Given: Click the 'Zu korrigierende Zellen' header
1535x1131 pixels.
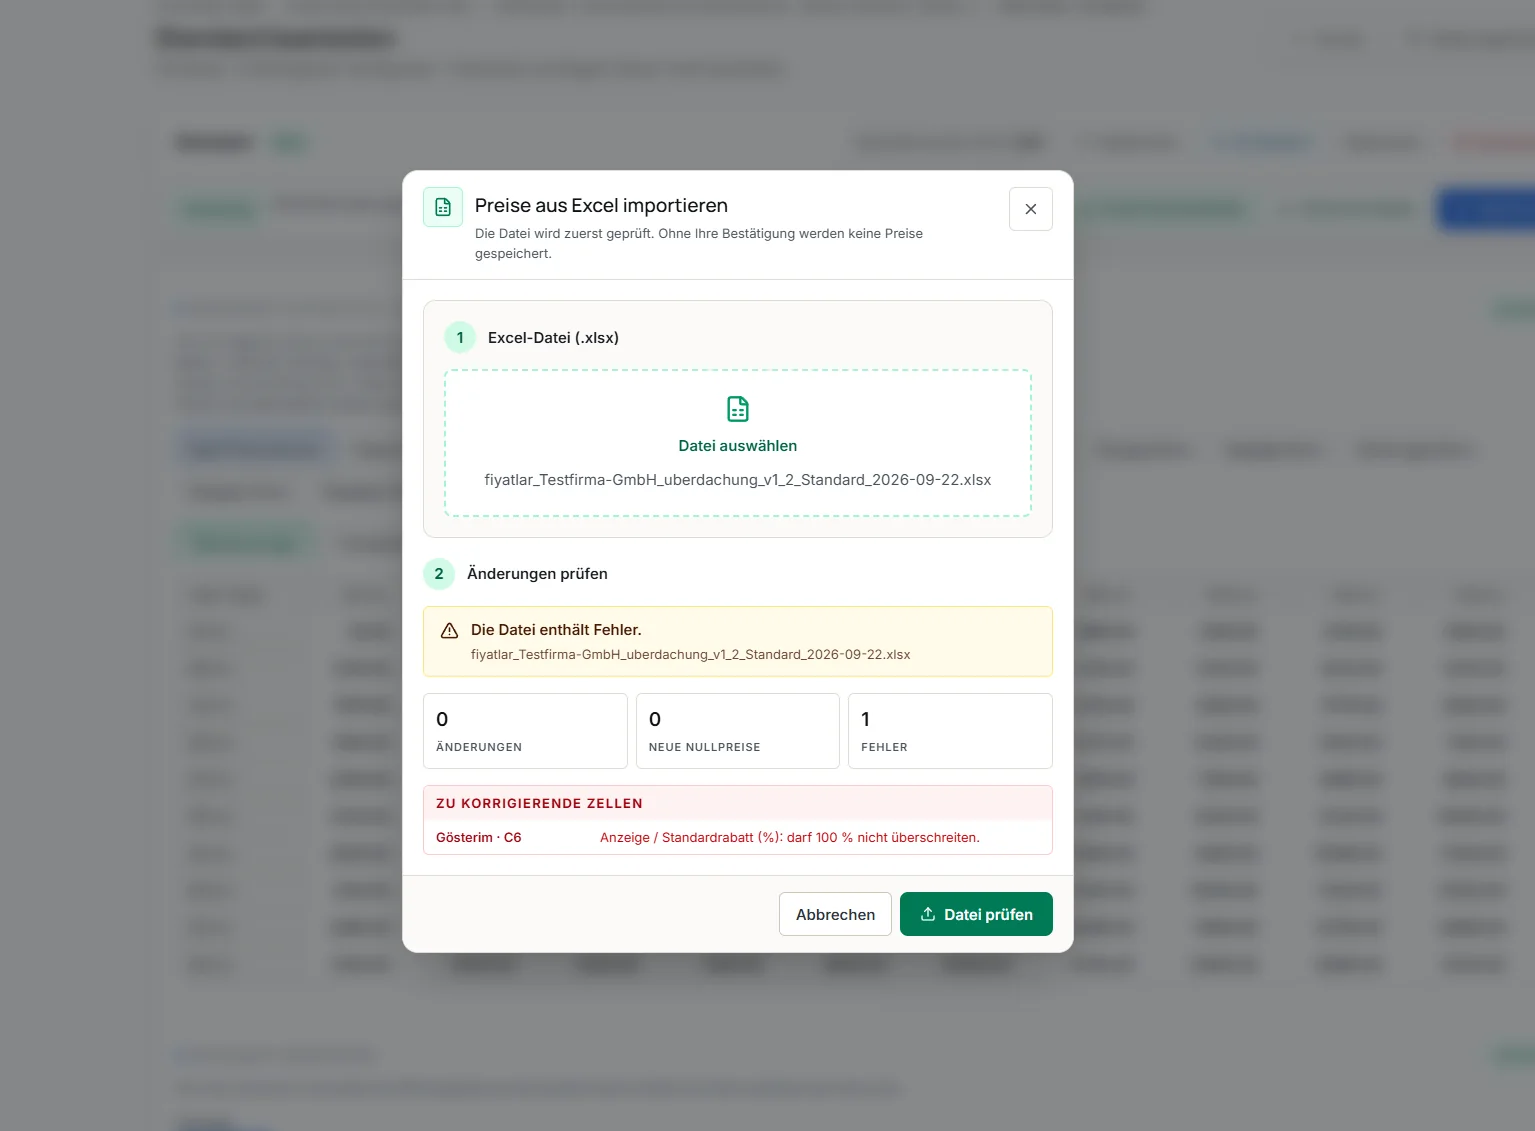Looking at the screenshot, I should click(539, 804).
